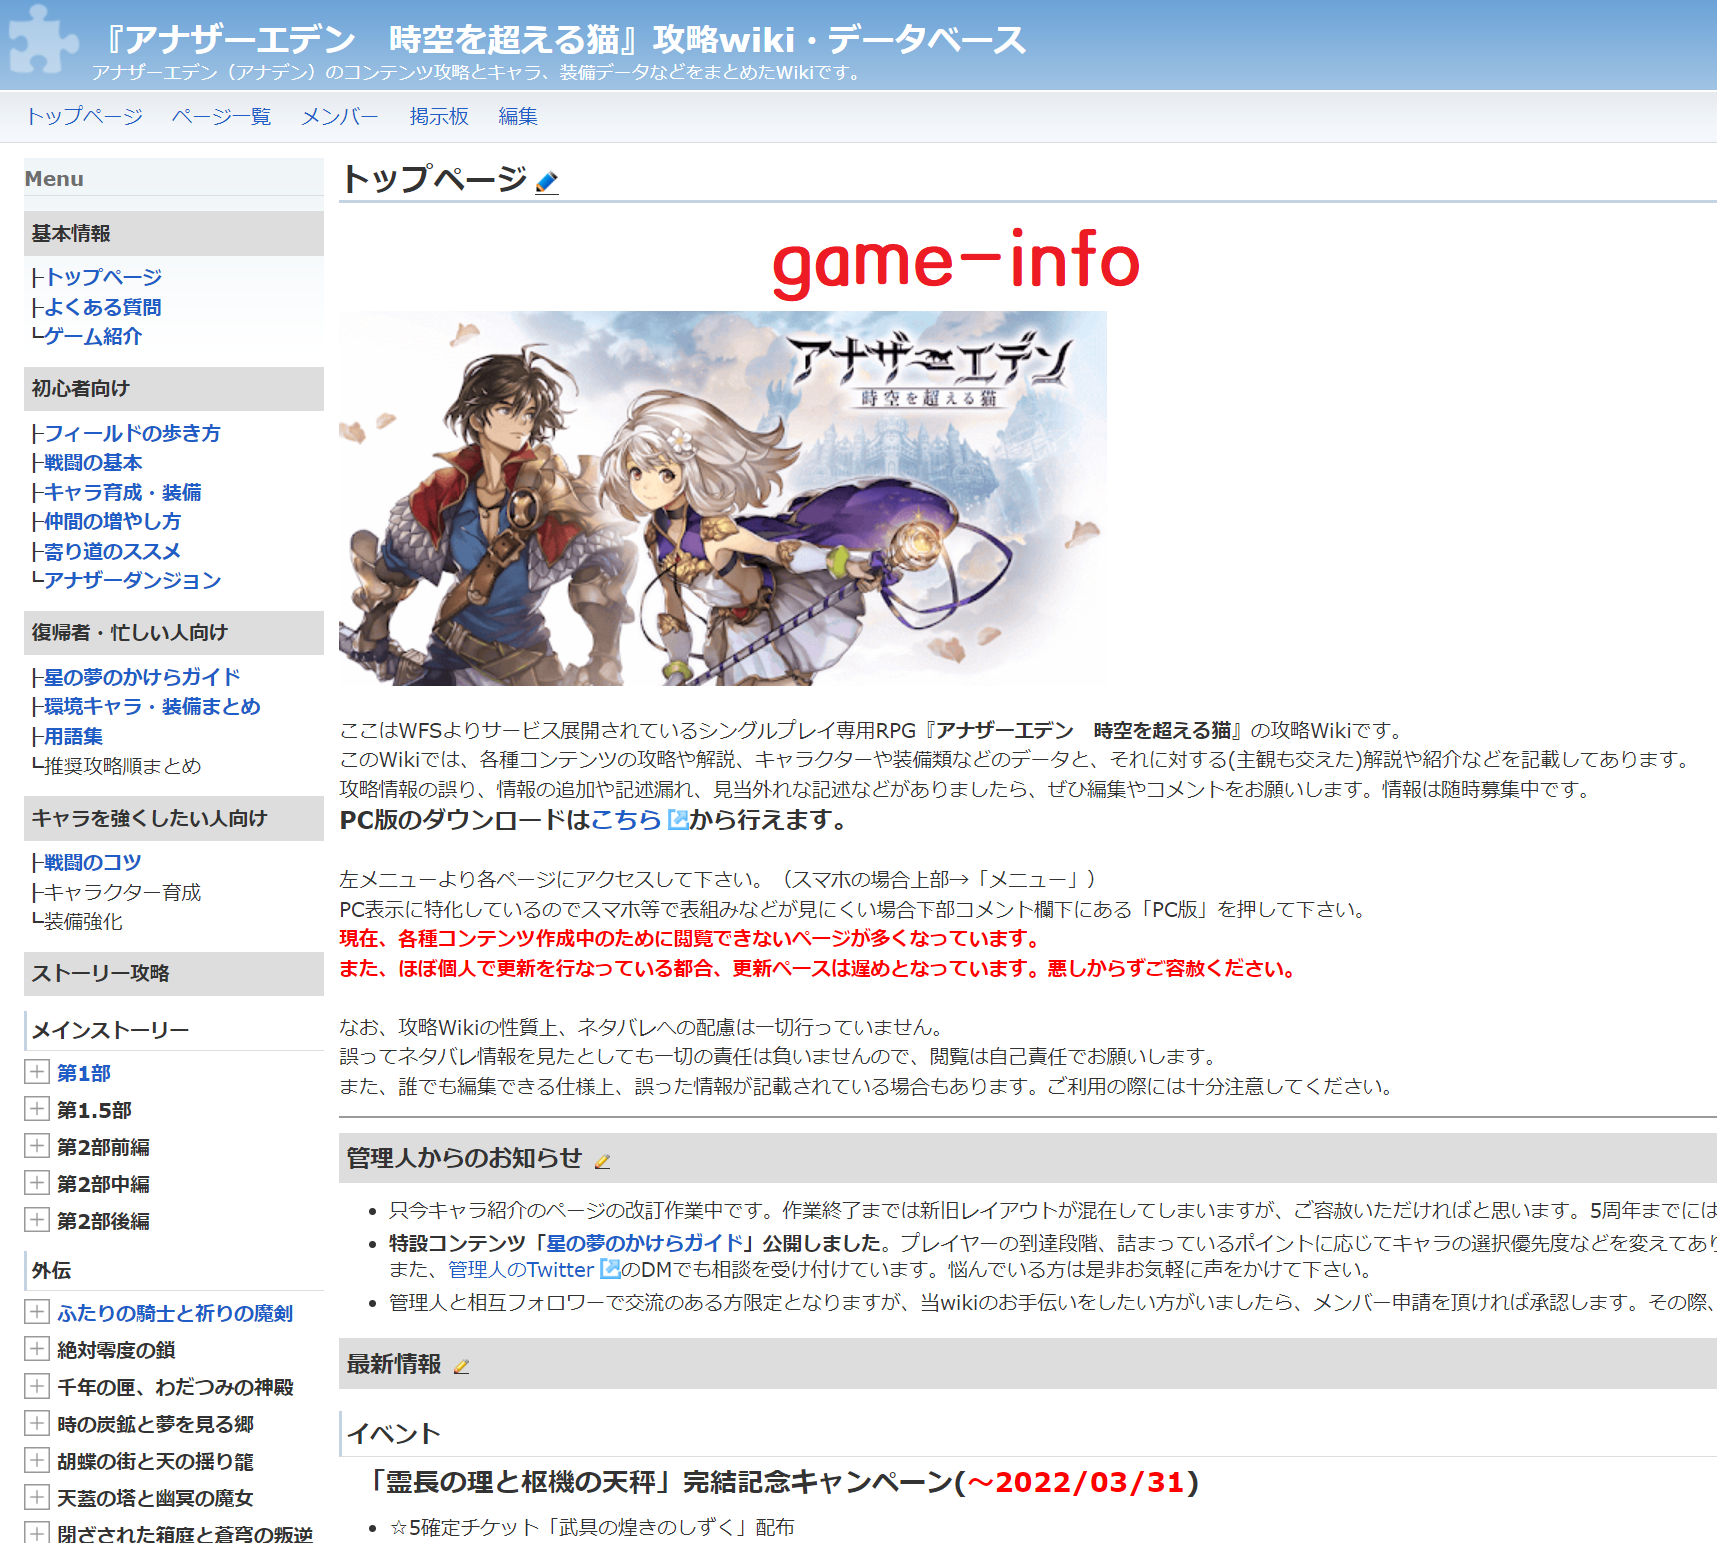Screen dimensions: 1717x1543
Task: Click 復帰者・忙しい人向け section header
Action: 174,632
